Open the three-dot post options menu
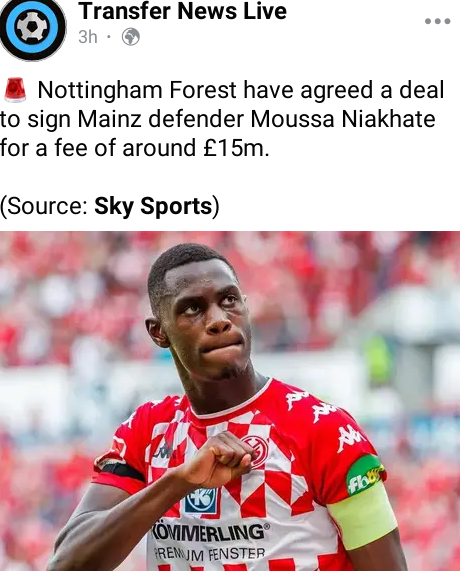 [x=437, y=21]
